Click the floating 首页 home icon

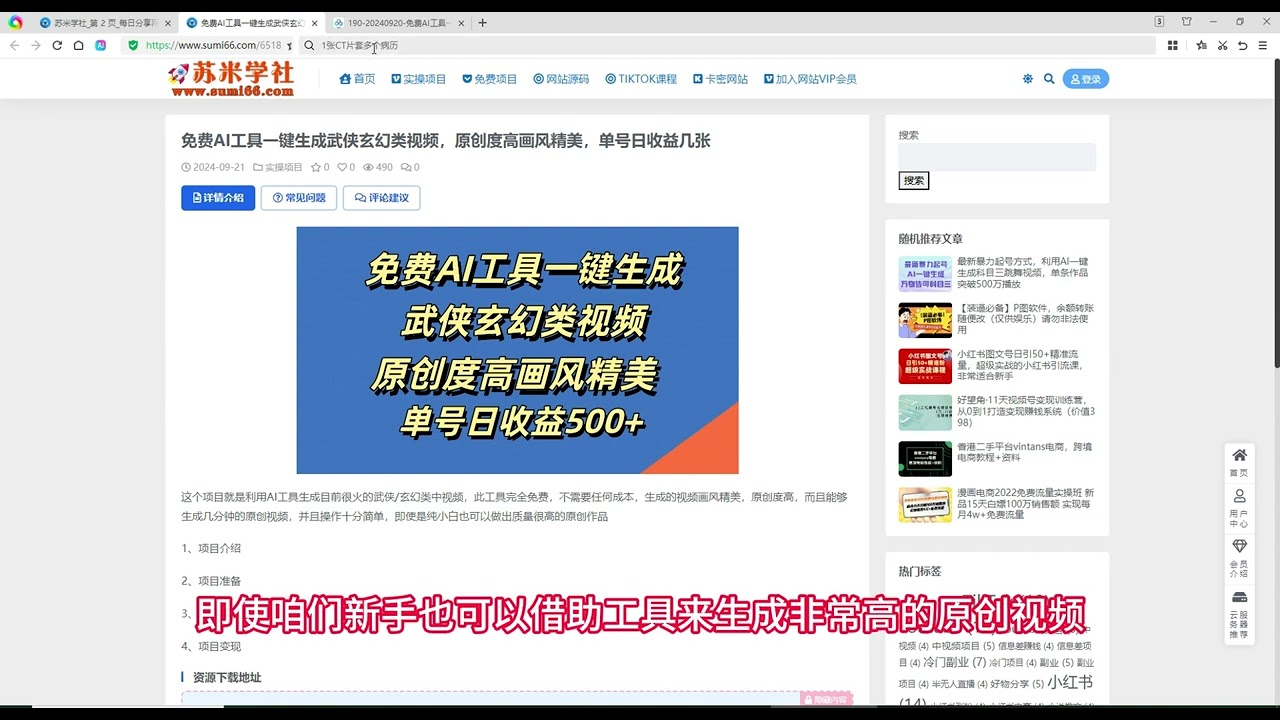click(x=1239, y=462)
